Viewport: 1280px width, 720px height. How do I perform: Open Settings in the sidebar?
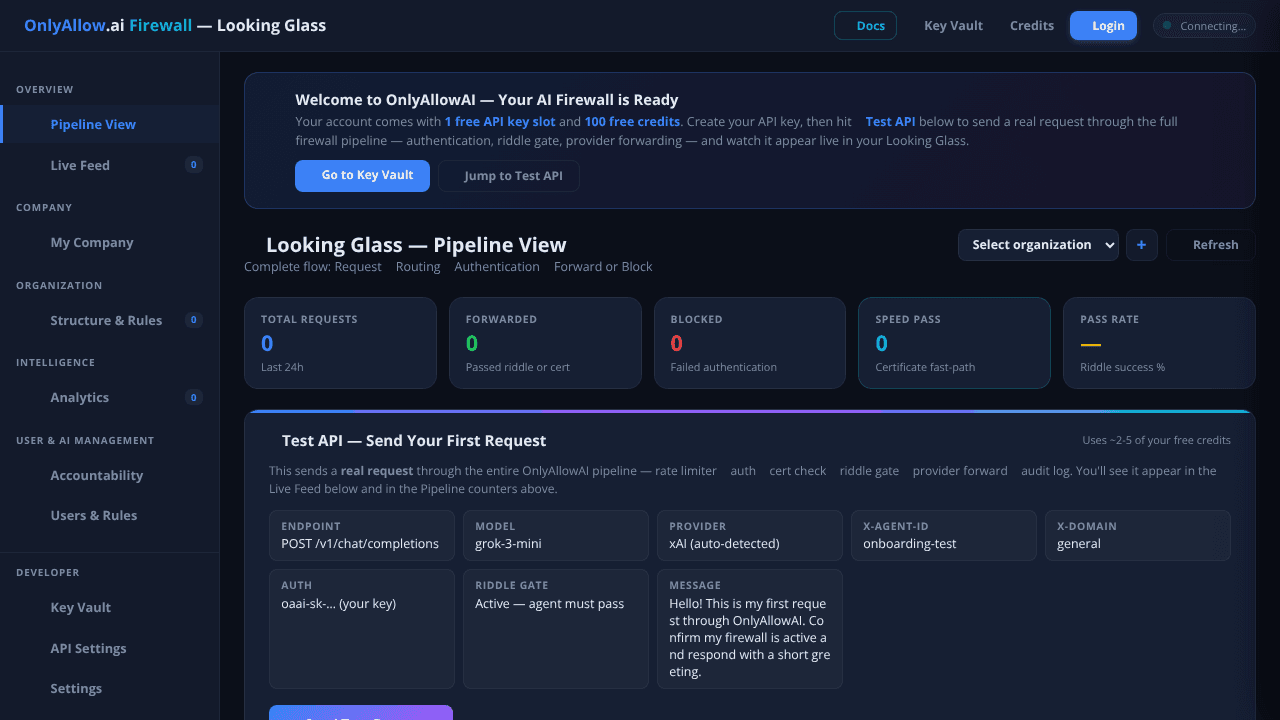[110, 688]
